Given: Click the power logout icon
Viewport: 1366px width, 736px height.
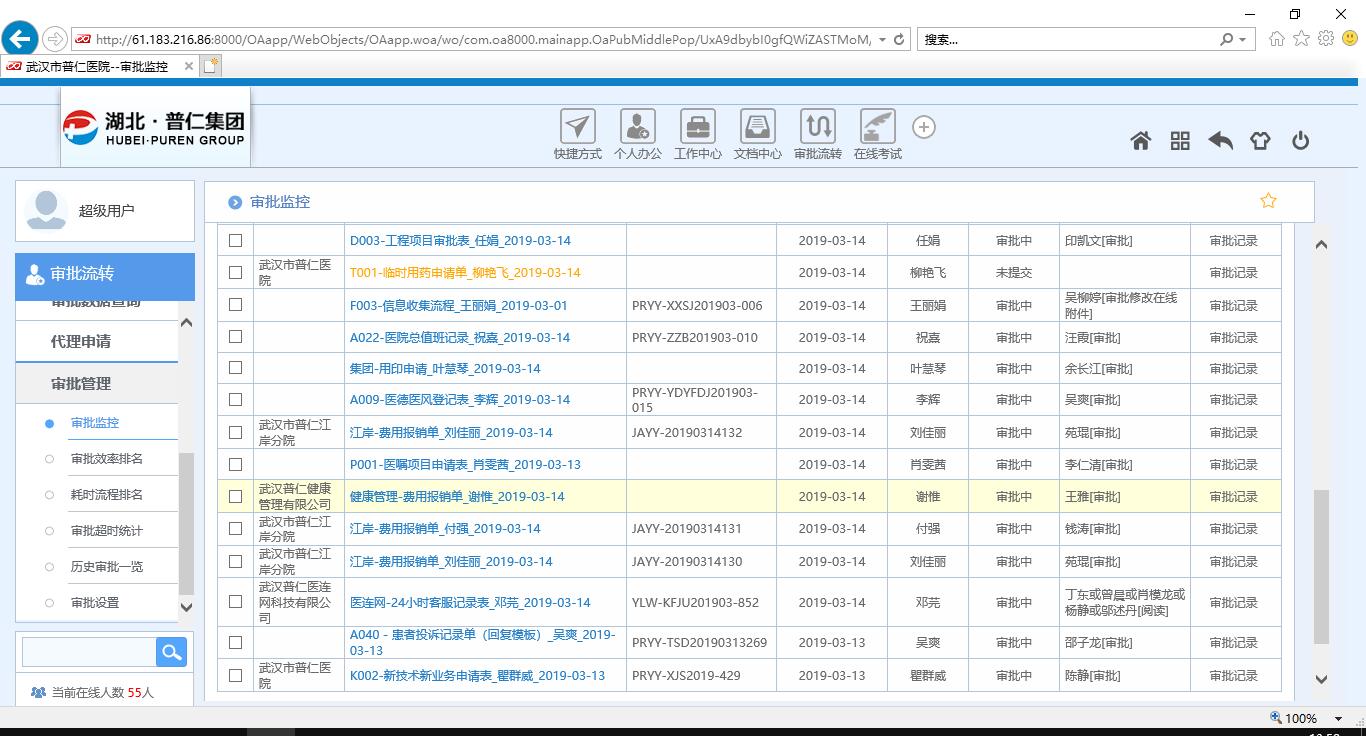Looking at the screenshot, I should coord(1300,141).
